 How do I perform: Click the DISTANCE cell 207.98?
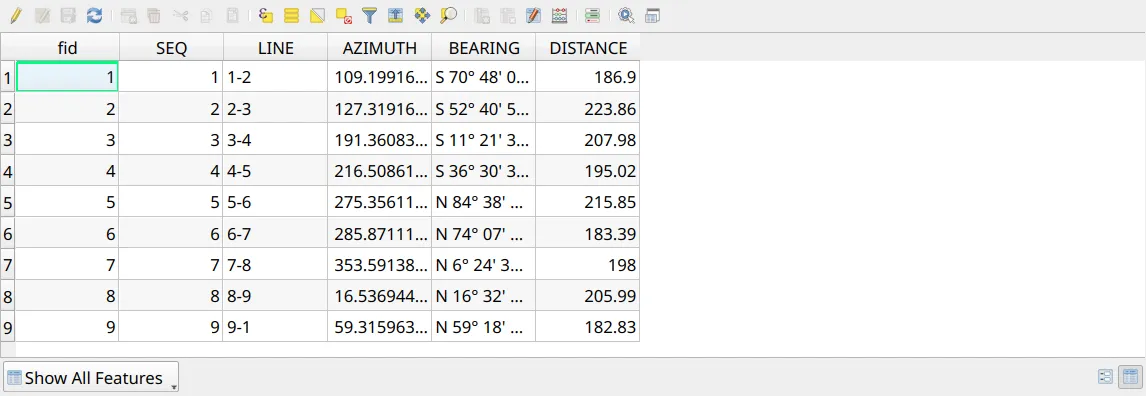pos(588,140)
